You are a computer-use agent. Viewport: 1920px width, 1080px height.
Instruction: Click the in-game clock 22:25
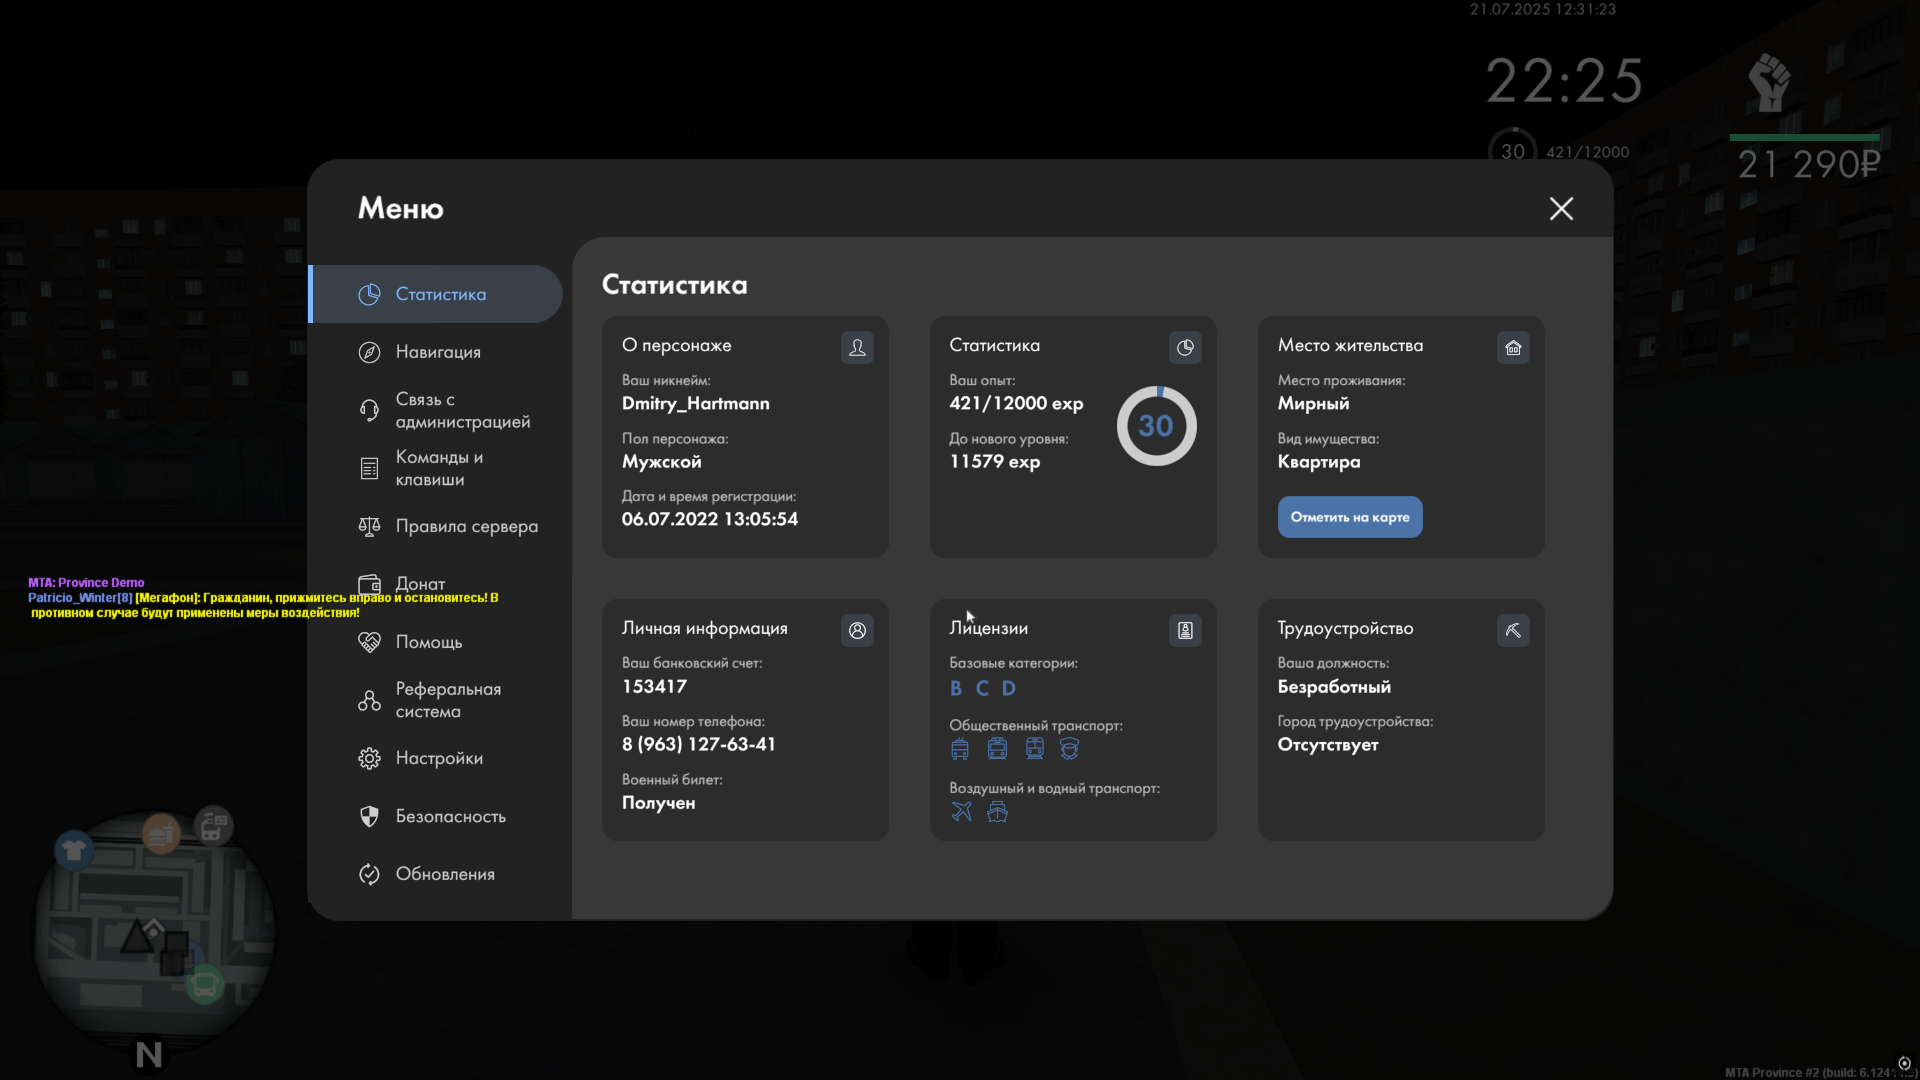coord(1564,81)
